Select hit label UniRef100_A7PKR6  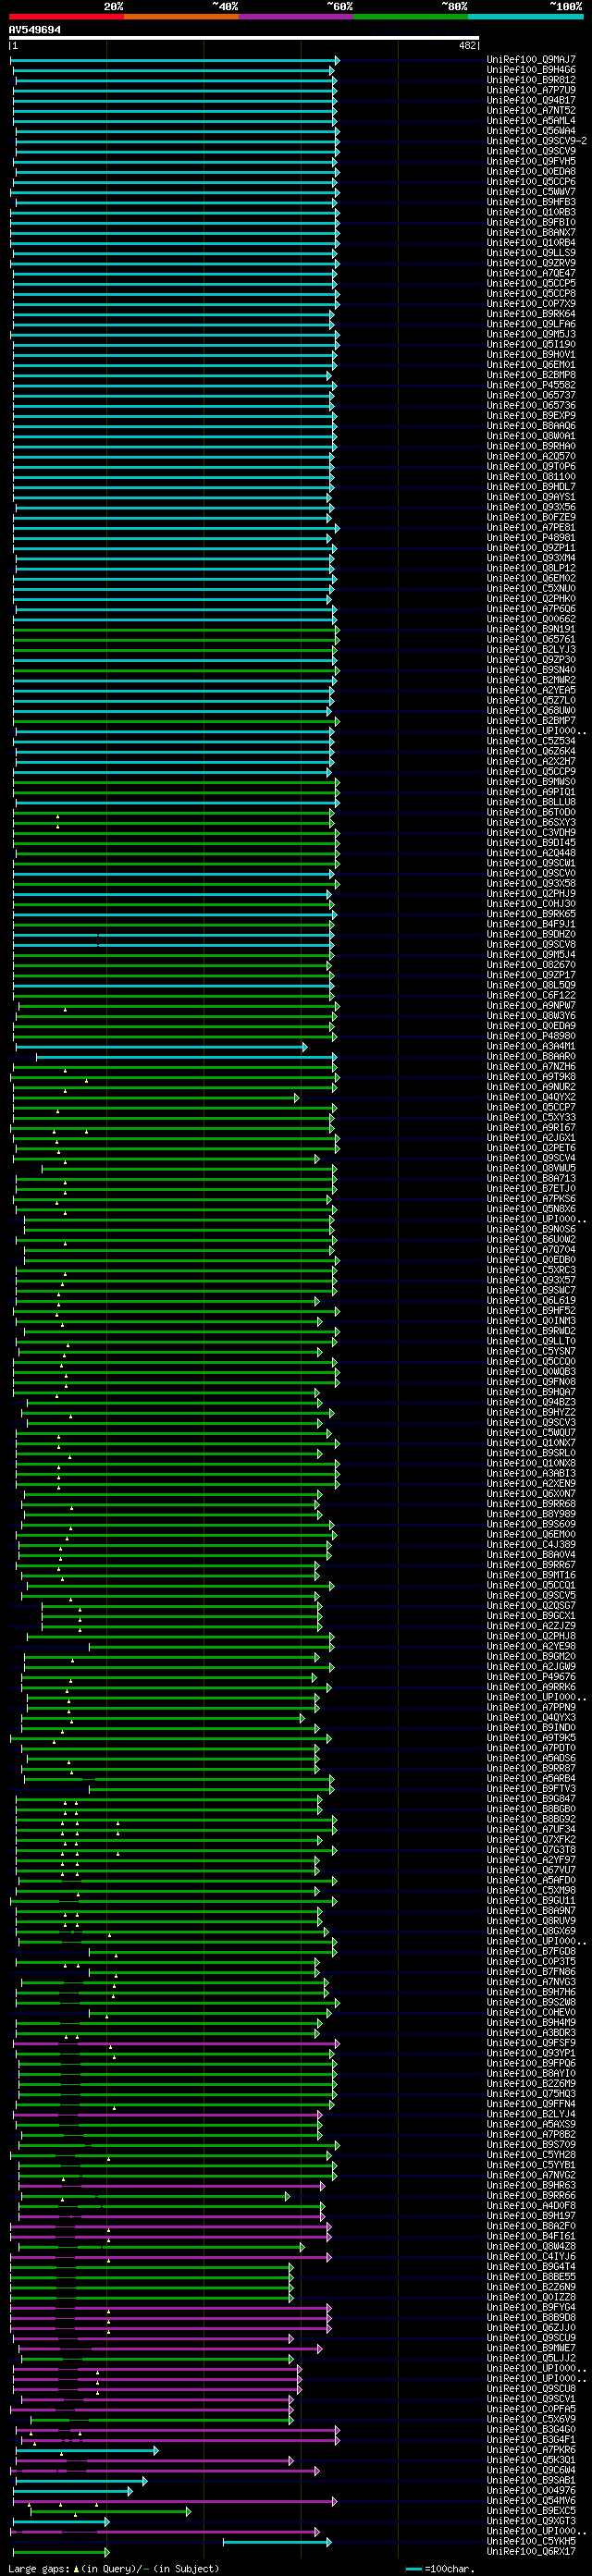pyautogui.click(x=531, y=2451)
